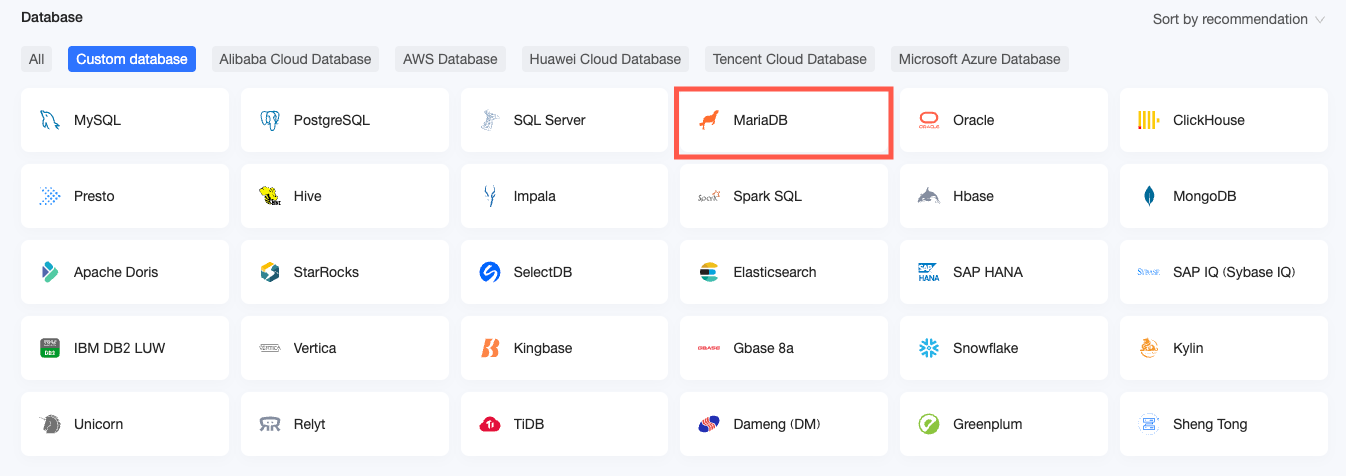Select the Elasticsearch label
The image size is (1346, 476).
click(775, 272)
